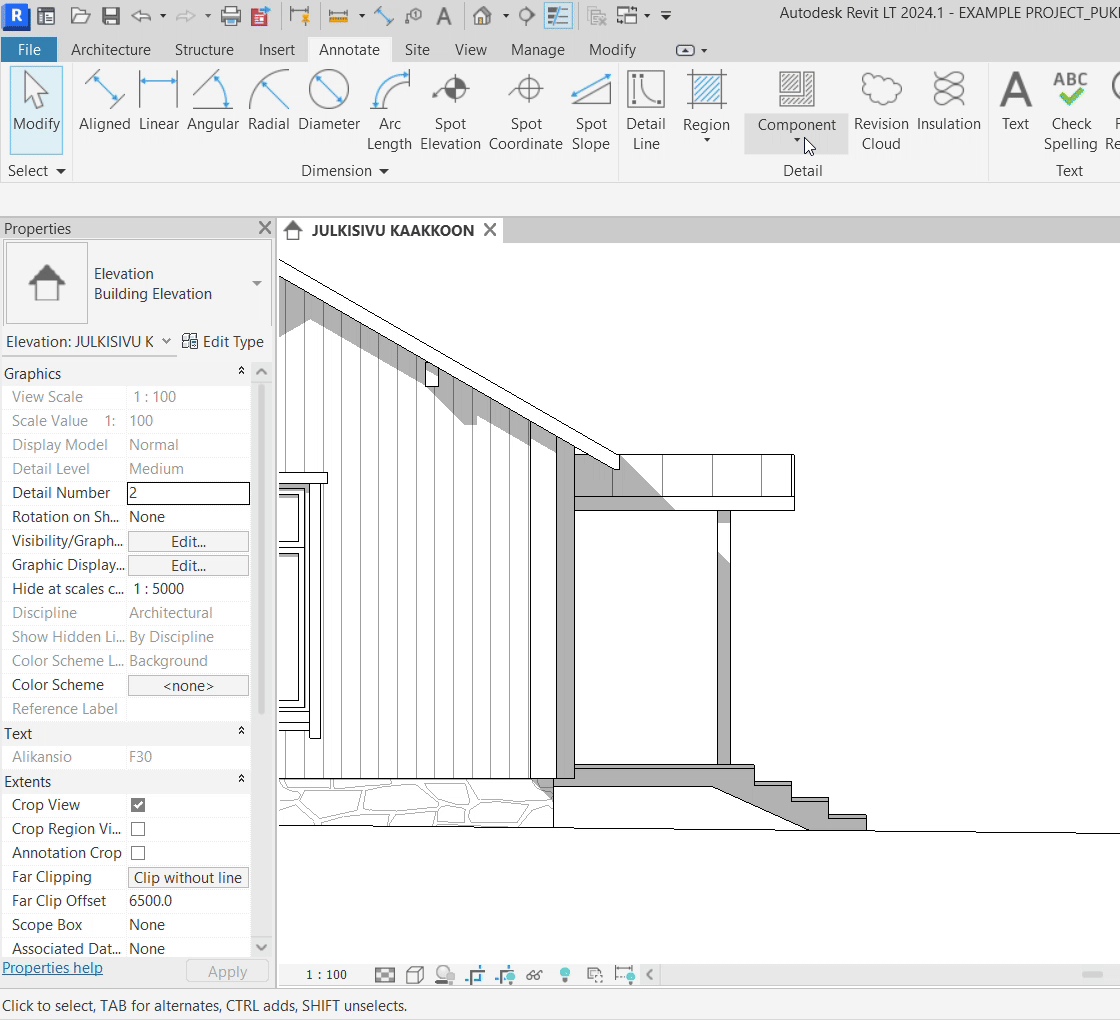Click the Detail Number input field
This screenshot has height=1020, width=1120.
[188, 493]
